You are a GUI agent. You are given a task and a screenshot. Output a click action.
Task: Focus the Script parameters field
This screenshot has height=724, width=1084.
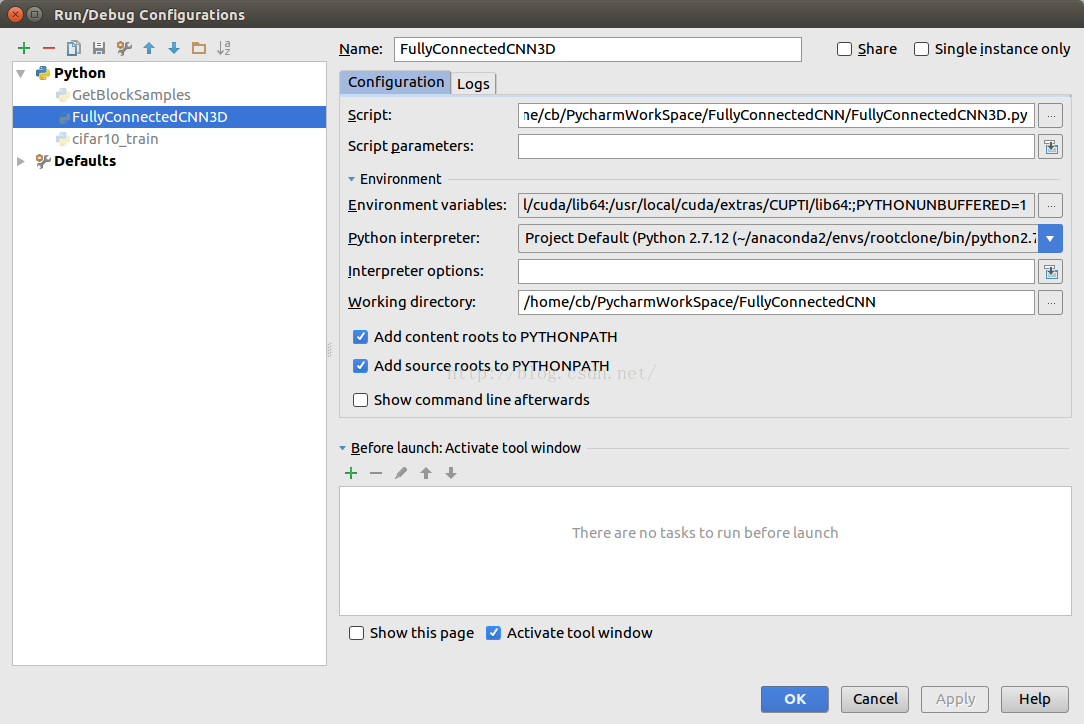[776, 147]
